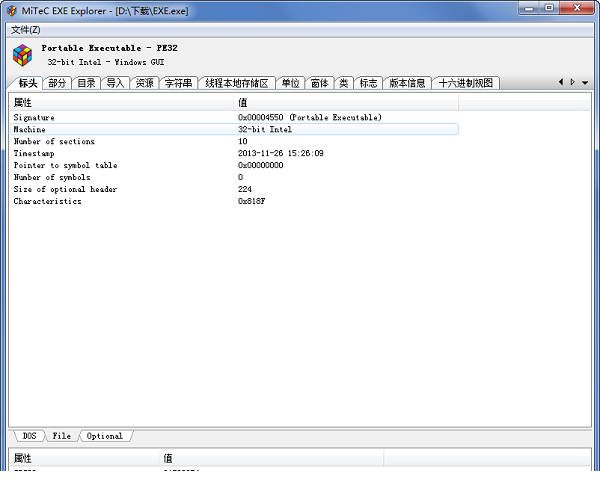This screenshot has width=600, height=489.
Task: Open the 目录 tab
Action: click(86, 83)
